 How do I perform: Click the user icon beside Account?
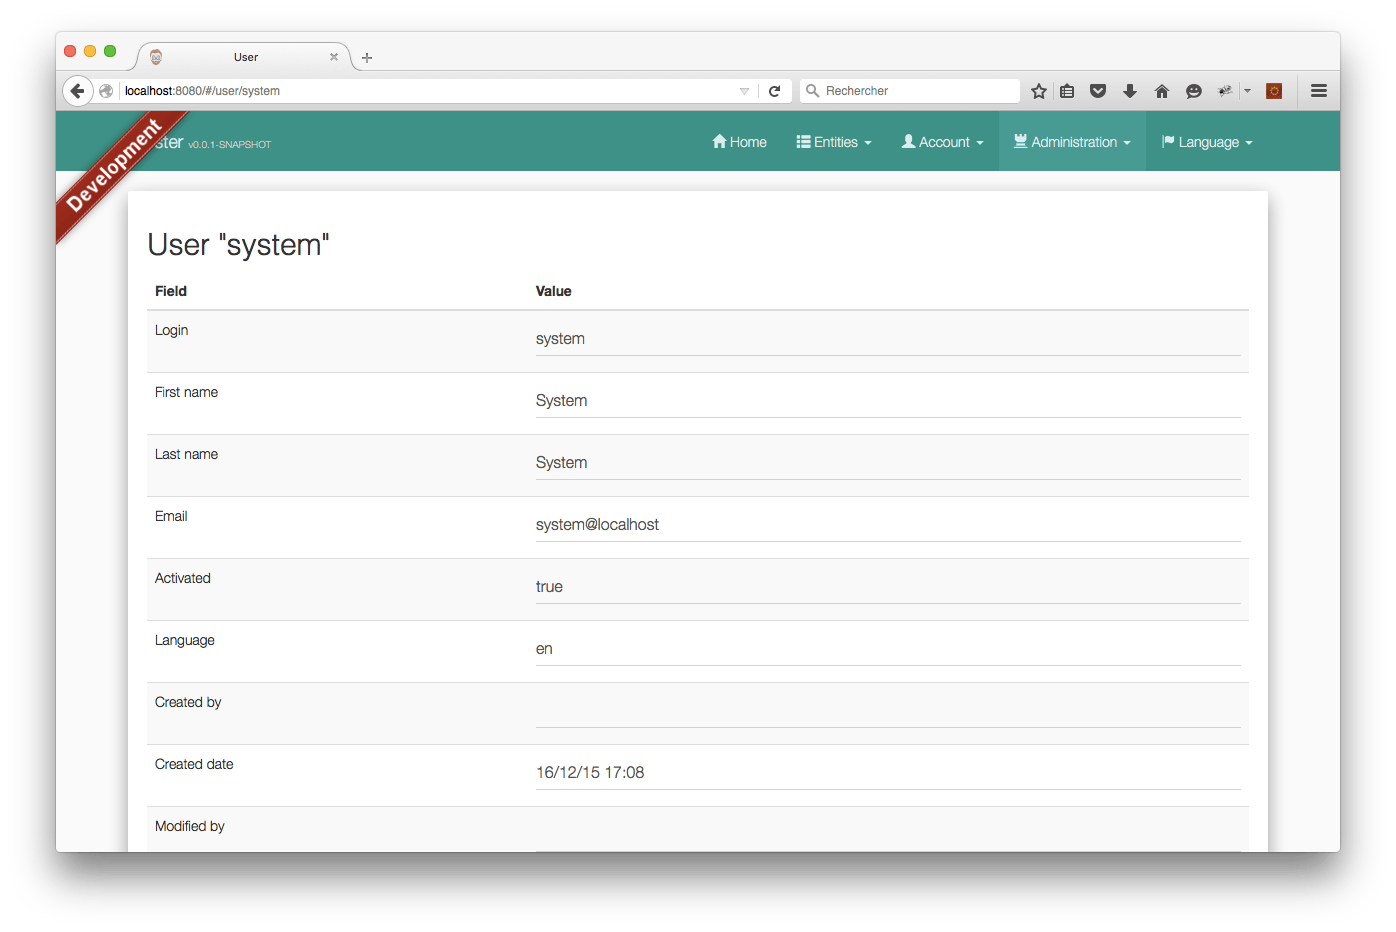point(908,141)
